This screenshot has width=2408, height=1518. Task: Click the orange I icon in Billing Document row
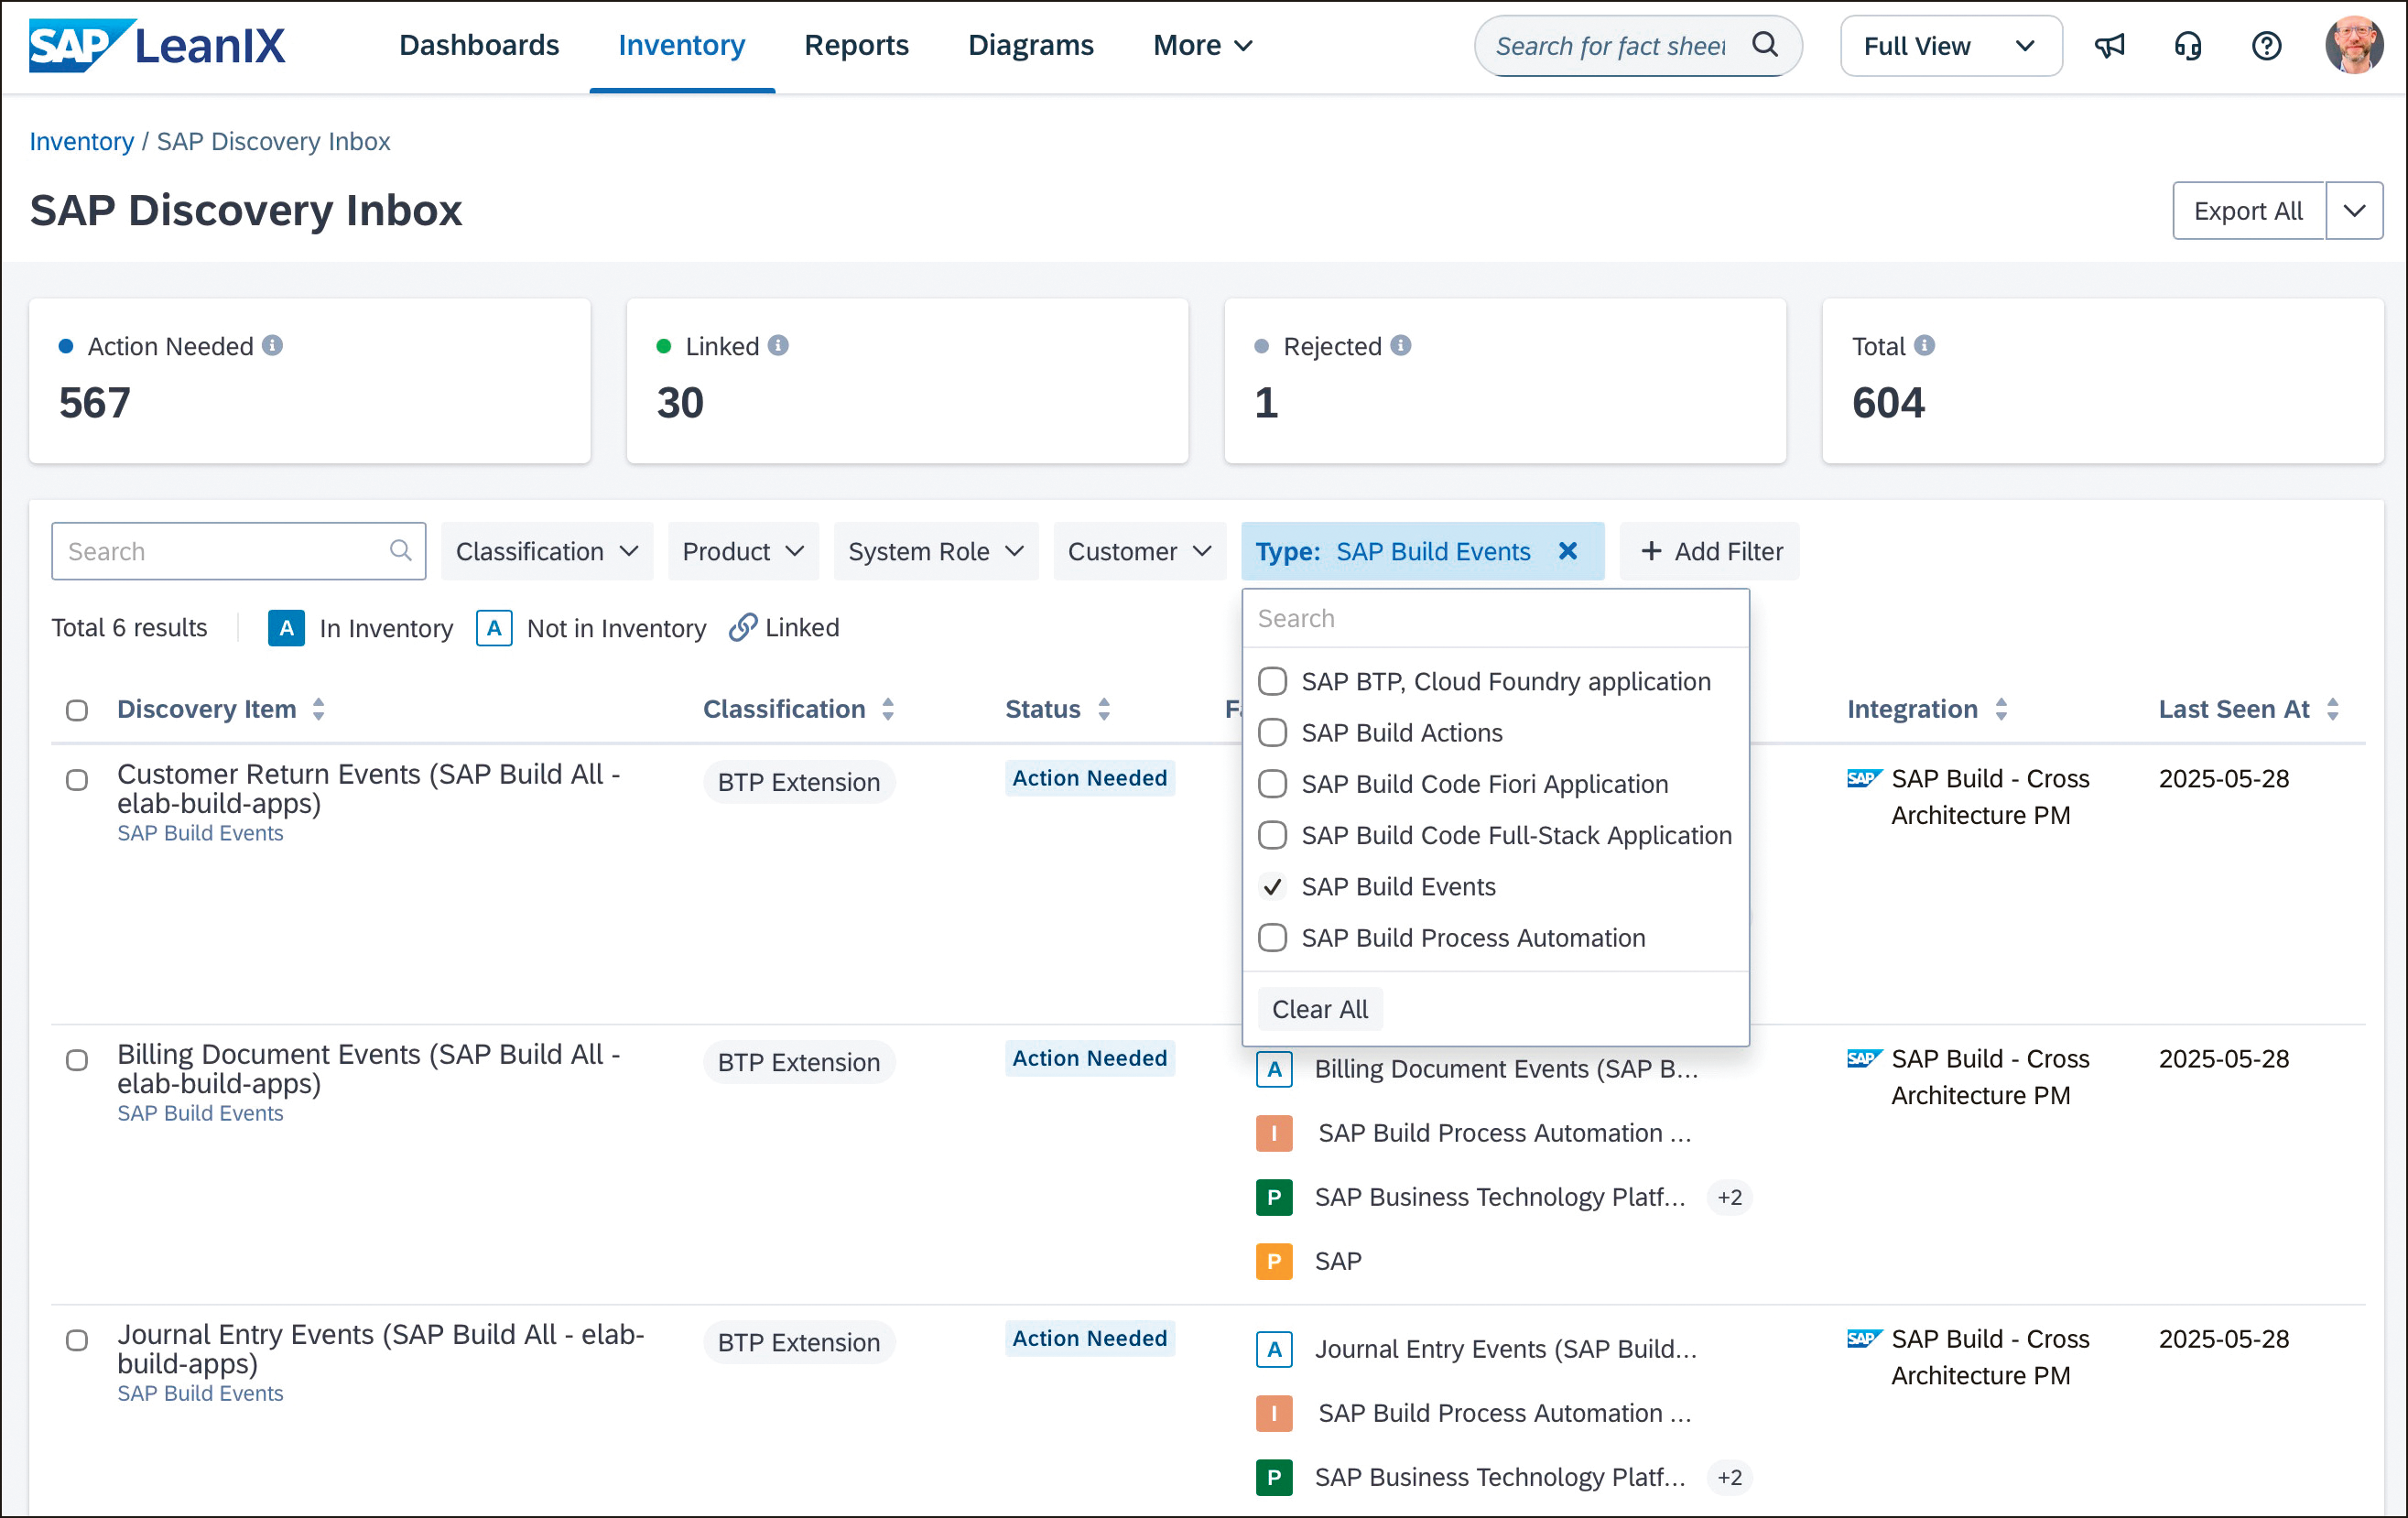(x=1274, y=1133)
